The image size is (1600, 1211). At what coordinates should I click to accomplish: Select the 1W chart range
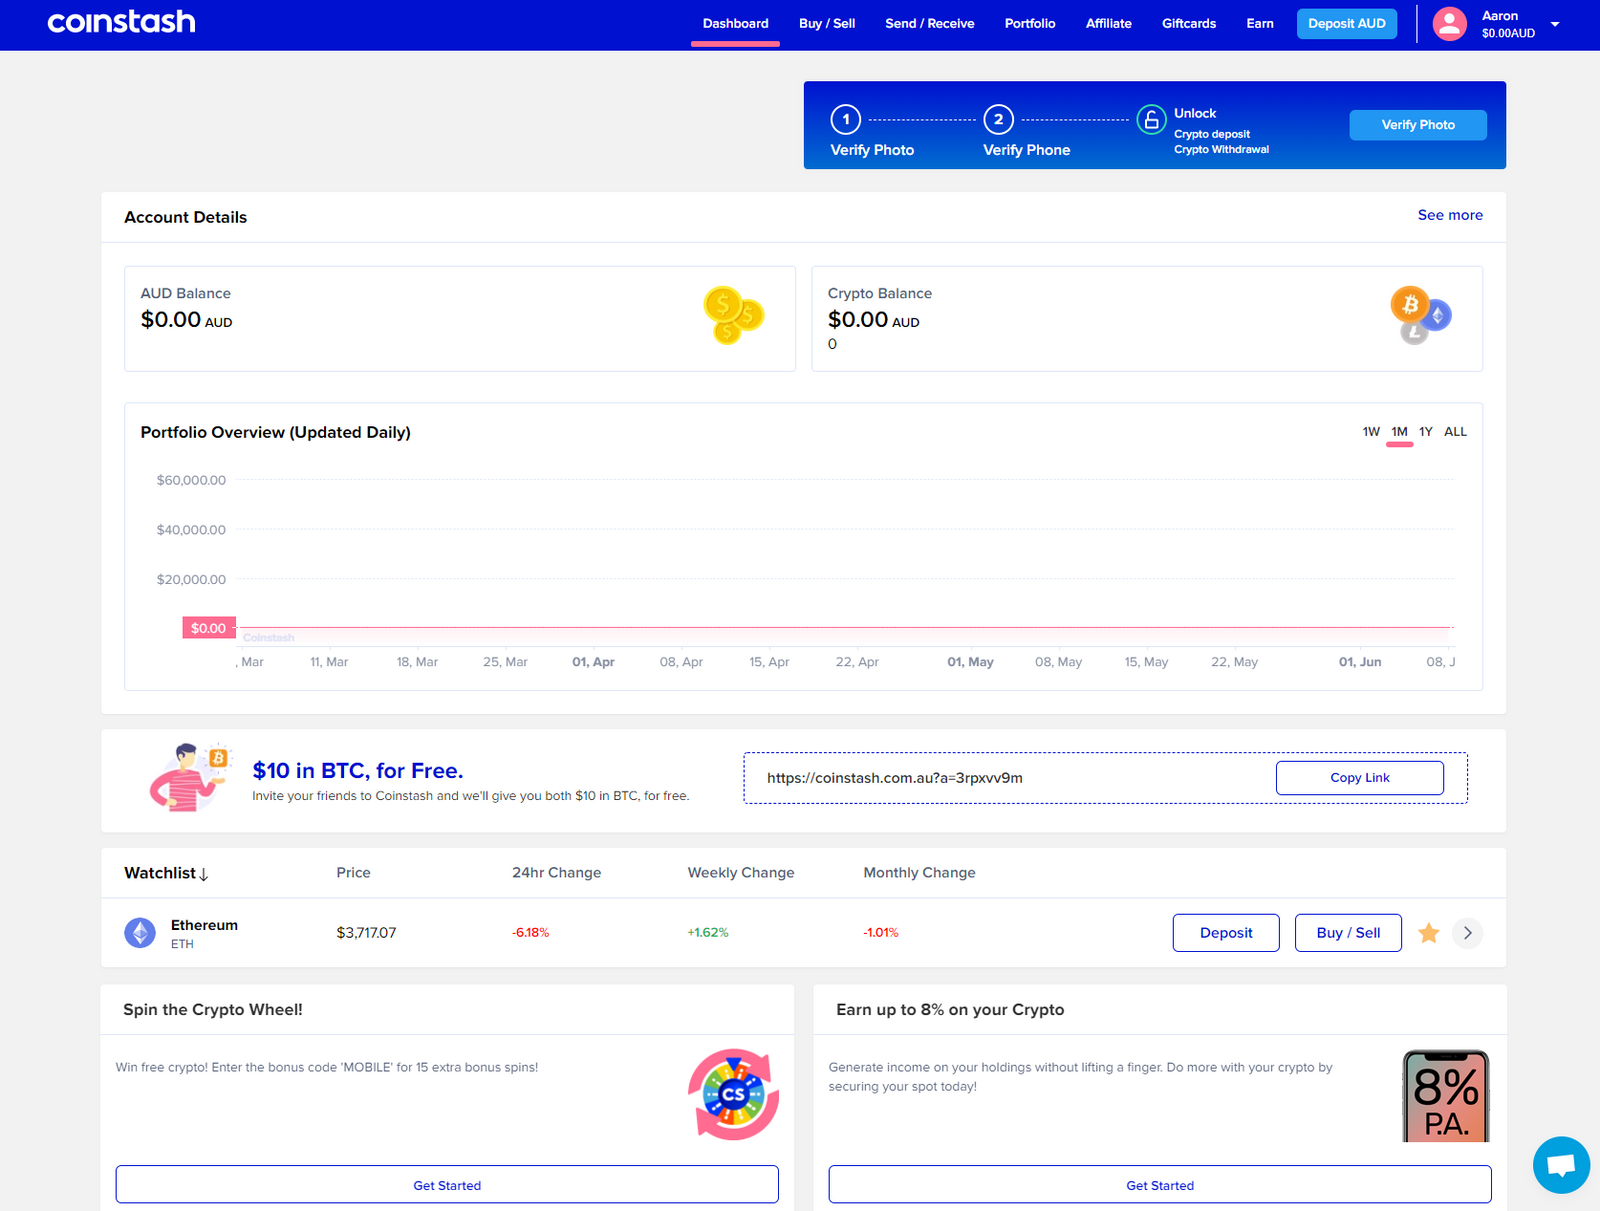pos(1371,432)
